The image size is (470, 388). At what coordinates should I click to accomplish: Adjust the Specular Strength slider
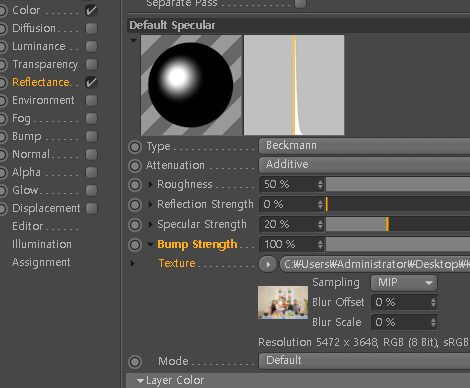click(398, 224)
